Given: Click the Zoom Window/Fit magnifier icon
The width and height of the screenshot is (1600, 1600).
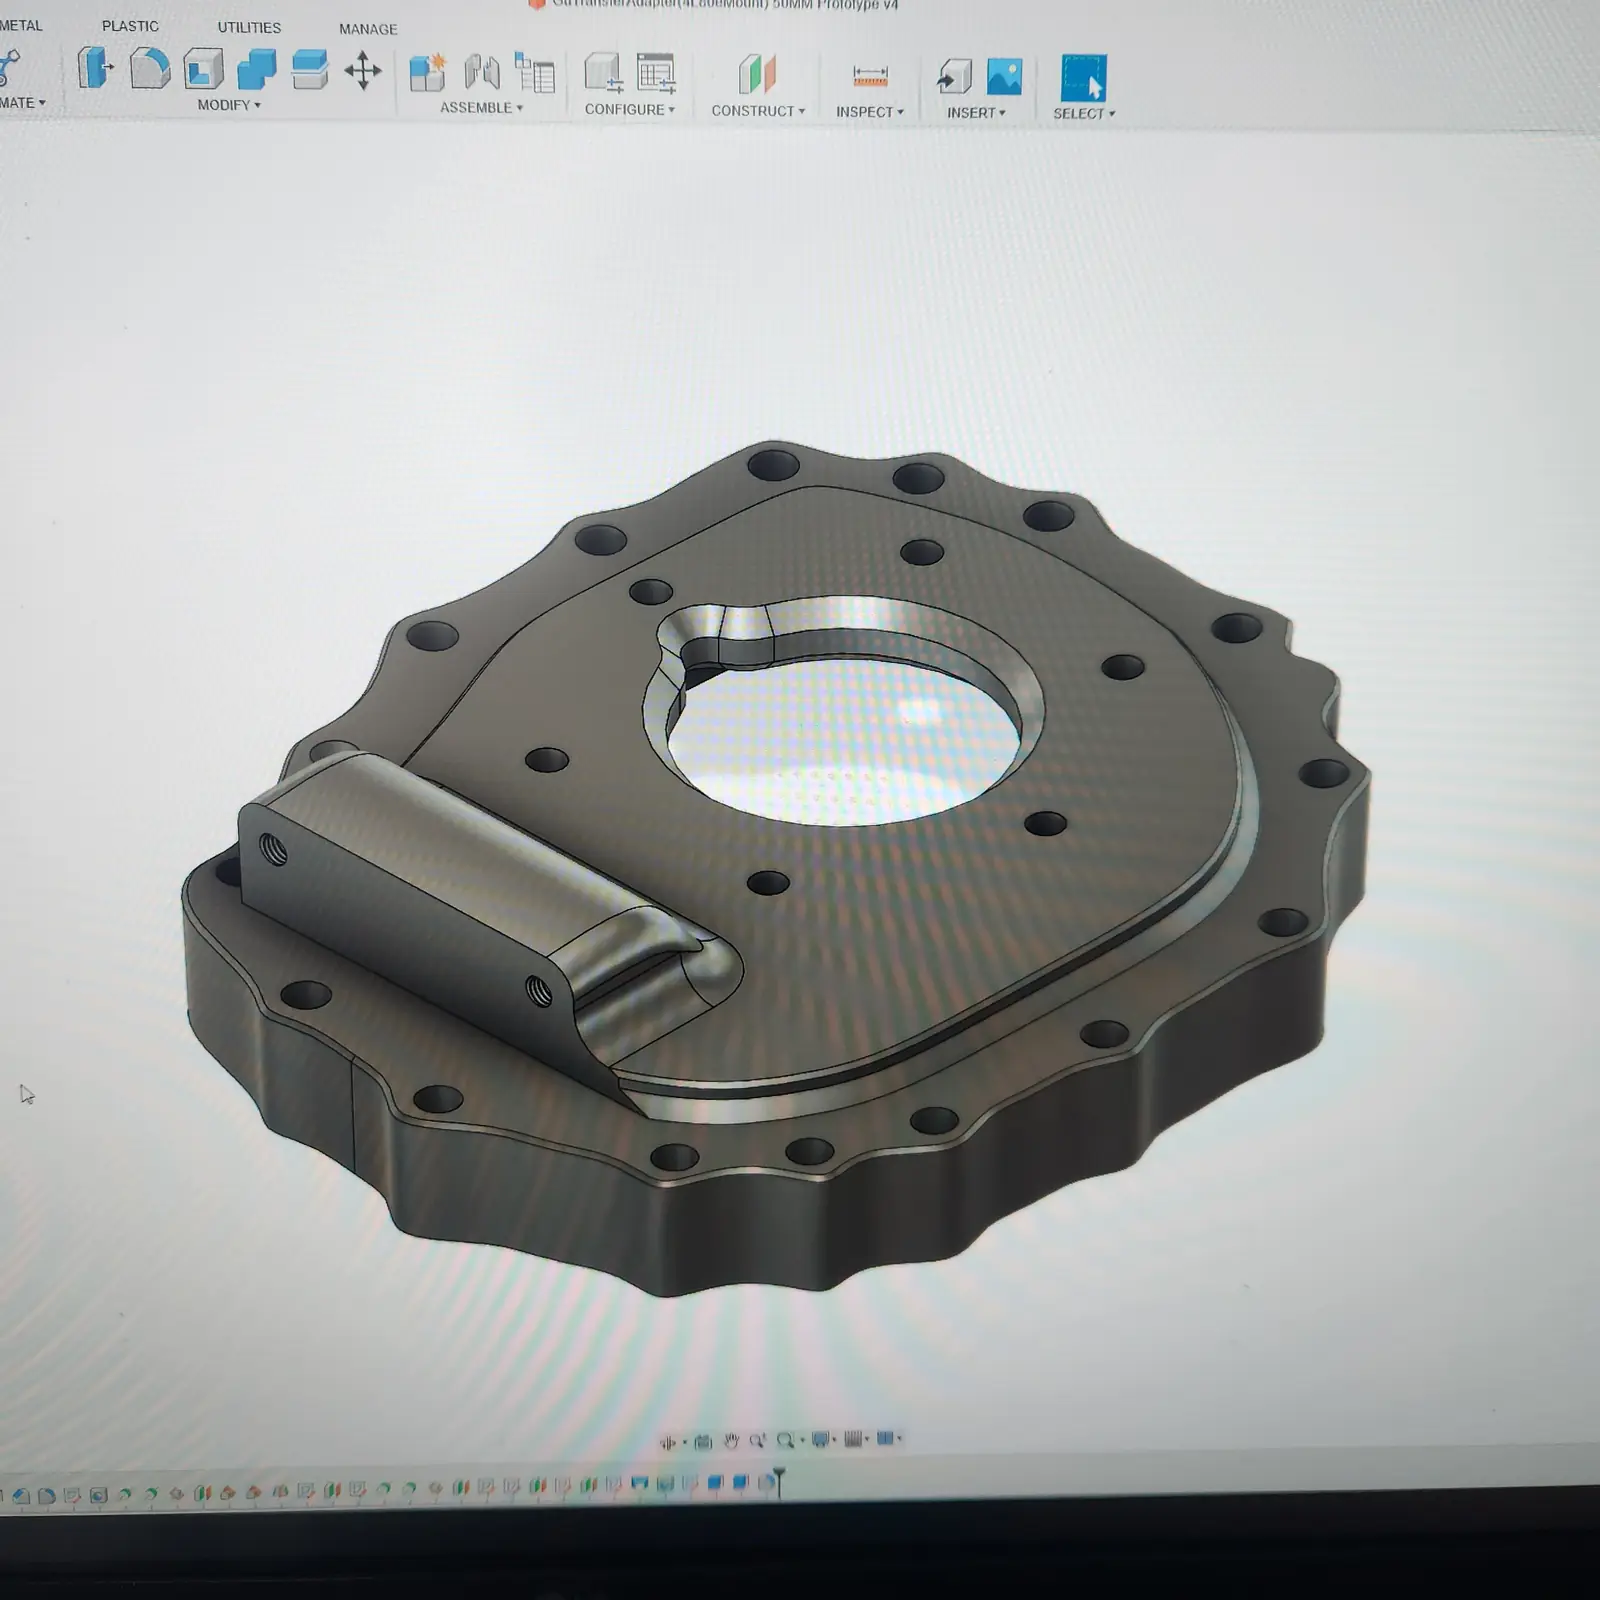Looking at the screenshot, I should click(x=785, y=1440).
